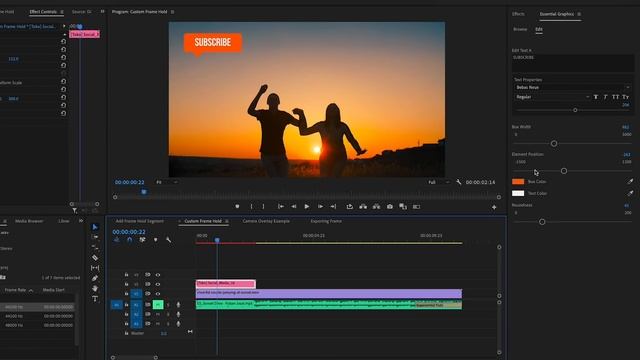Toggle timeline snapping magnet icon
The image size is (640, 360).
[x=130, y=240]
